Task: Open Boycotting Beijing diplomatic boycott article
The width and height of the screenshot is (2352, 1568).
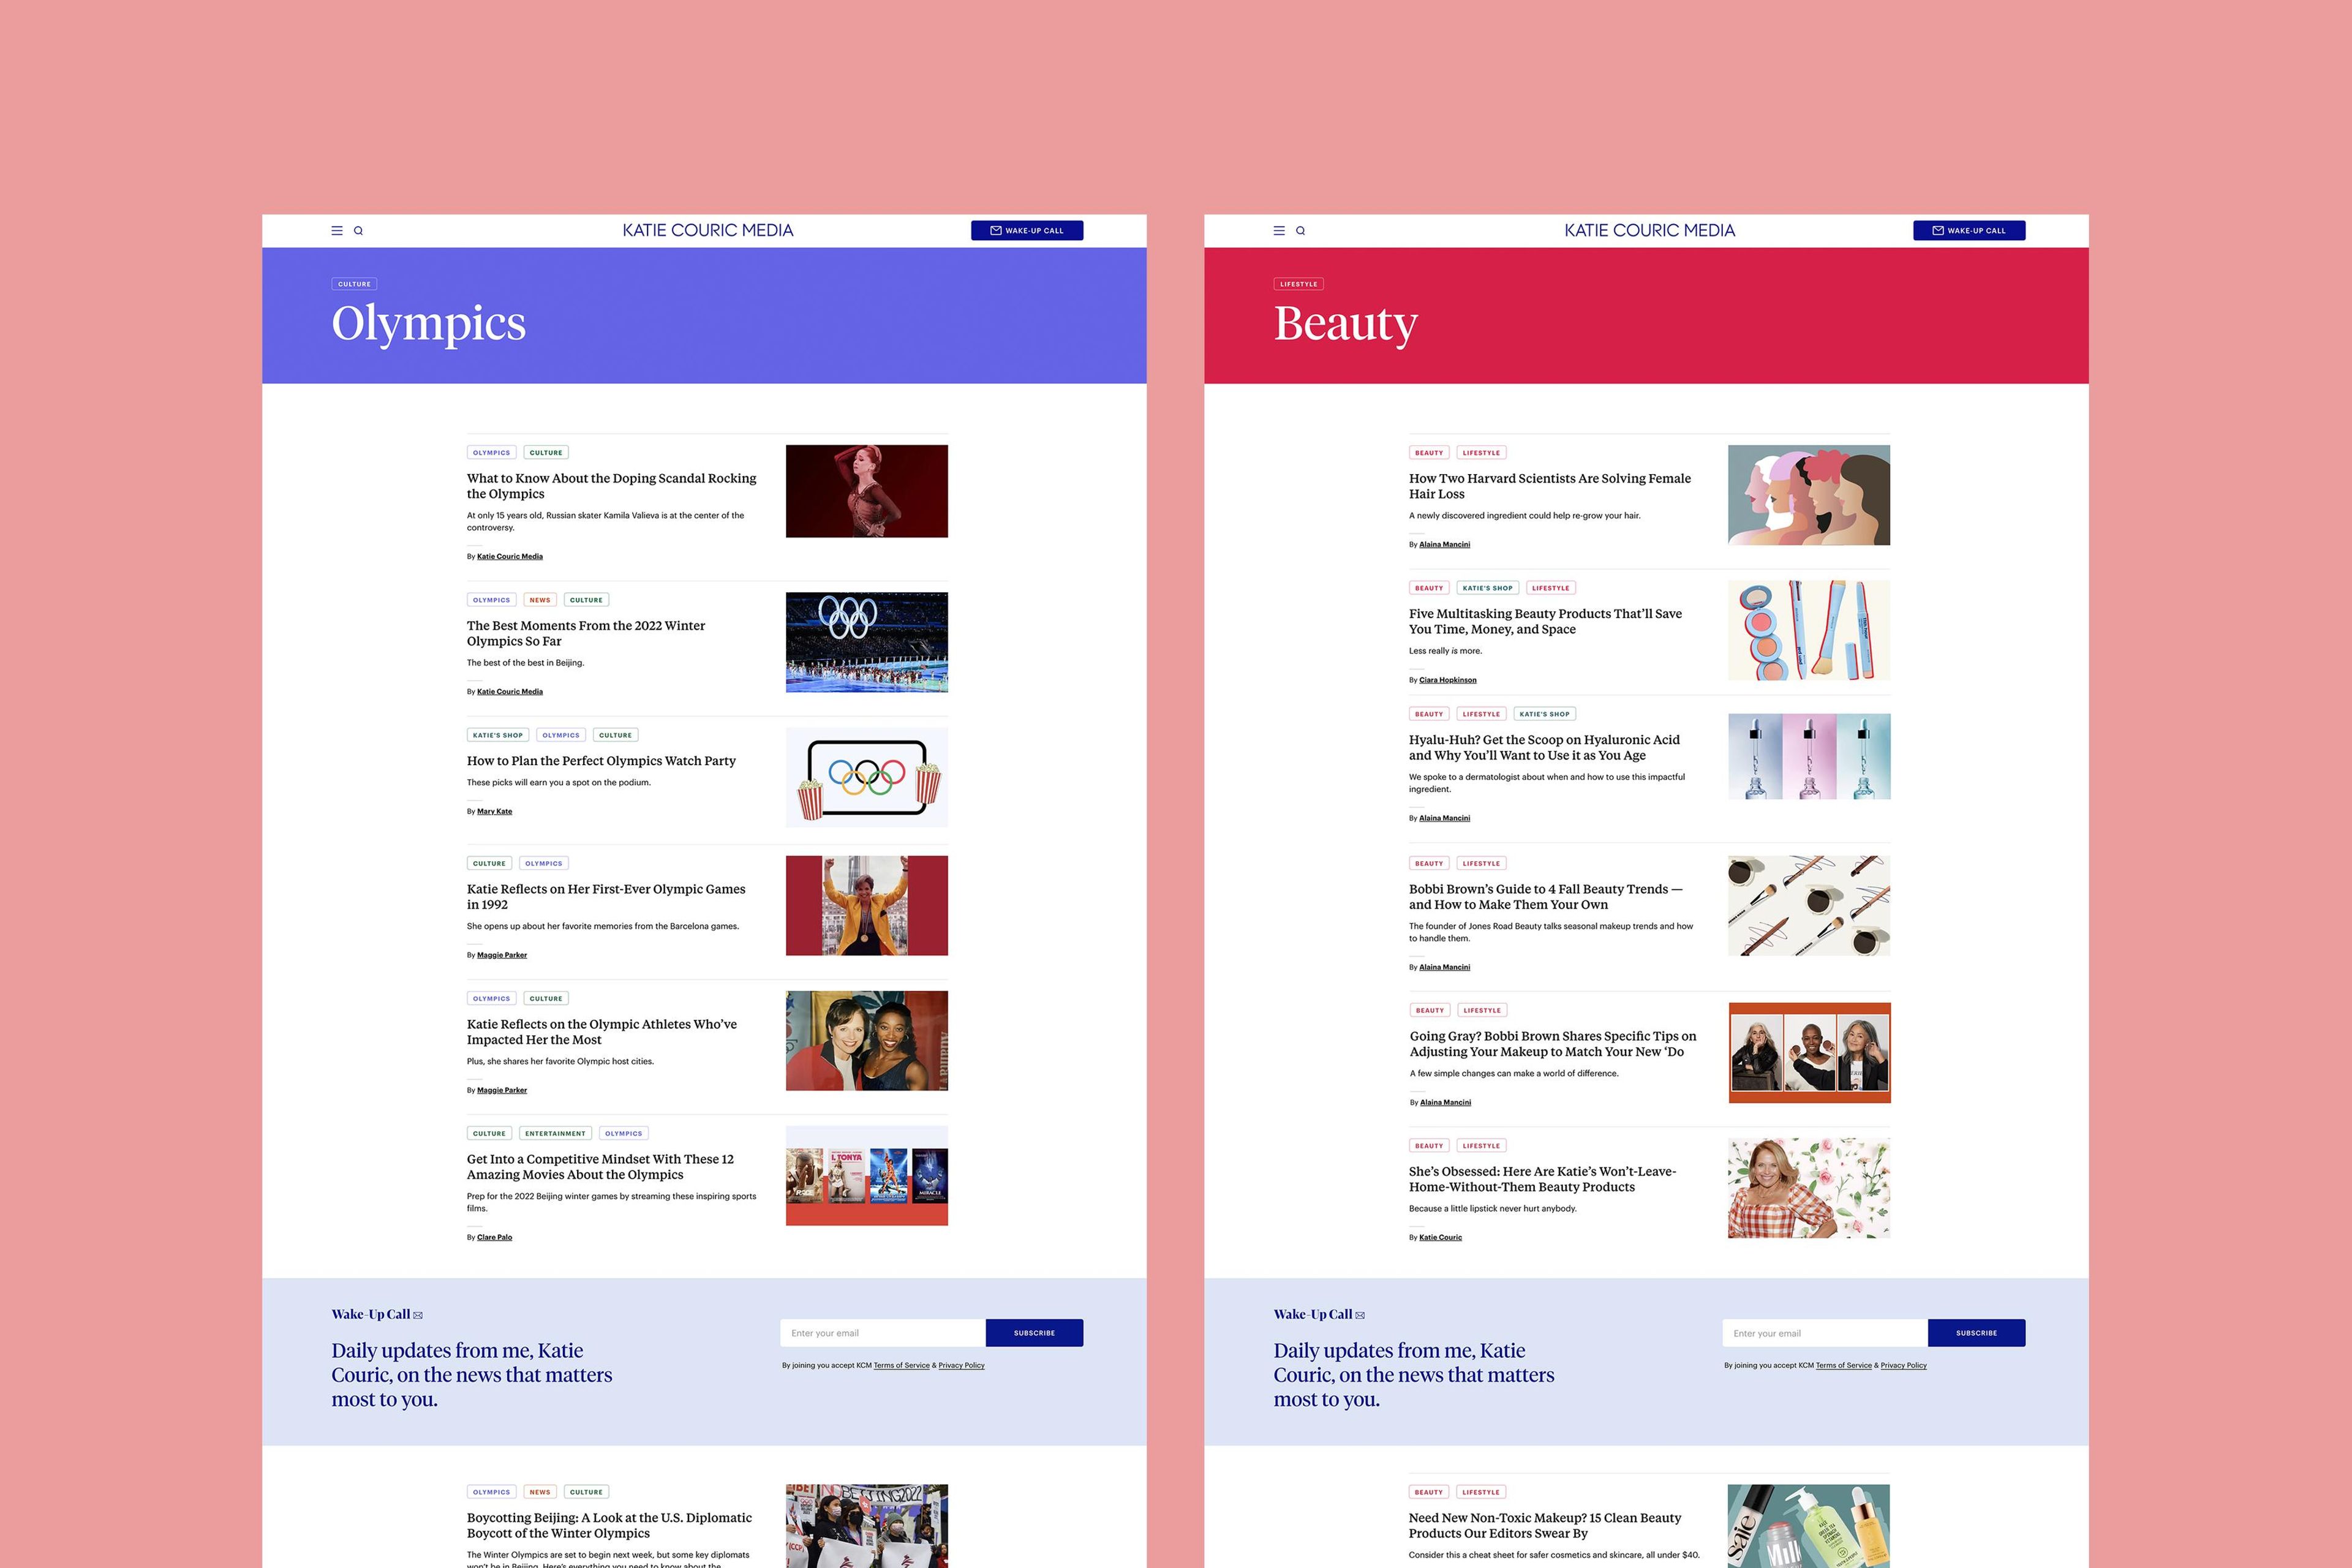Action: point(609,1525)
